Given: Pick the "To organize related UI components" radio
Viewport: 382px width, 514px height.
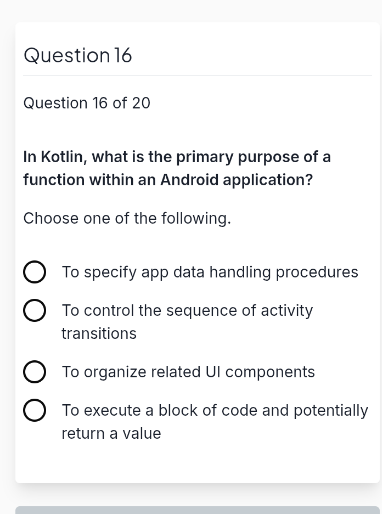Looking at the screenshot, I should click(35, 372).
